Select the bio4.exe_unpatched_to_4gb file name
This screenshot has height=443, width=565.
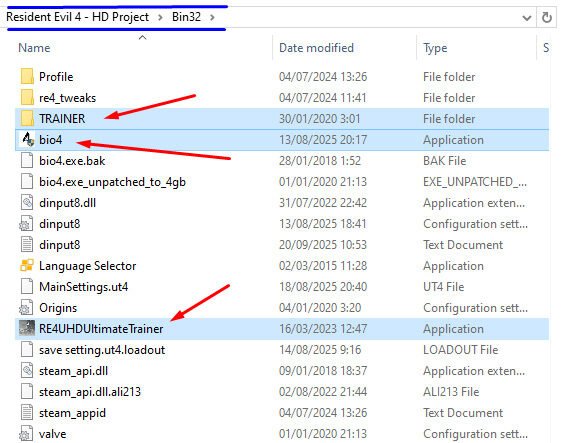click(112, 182)
